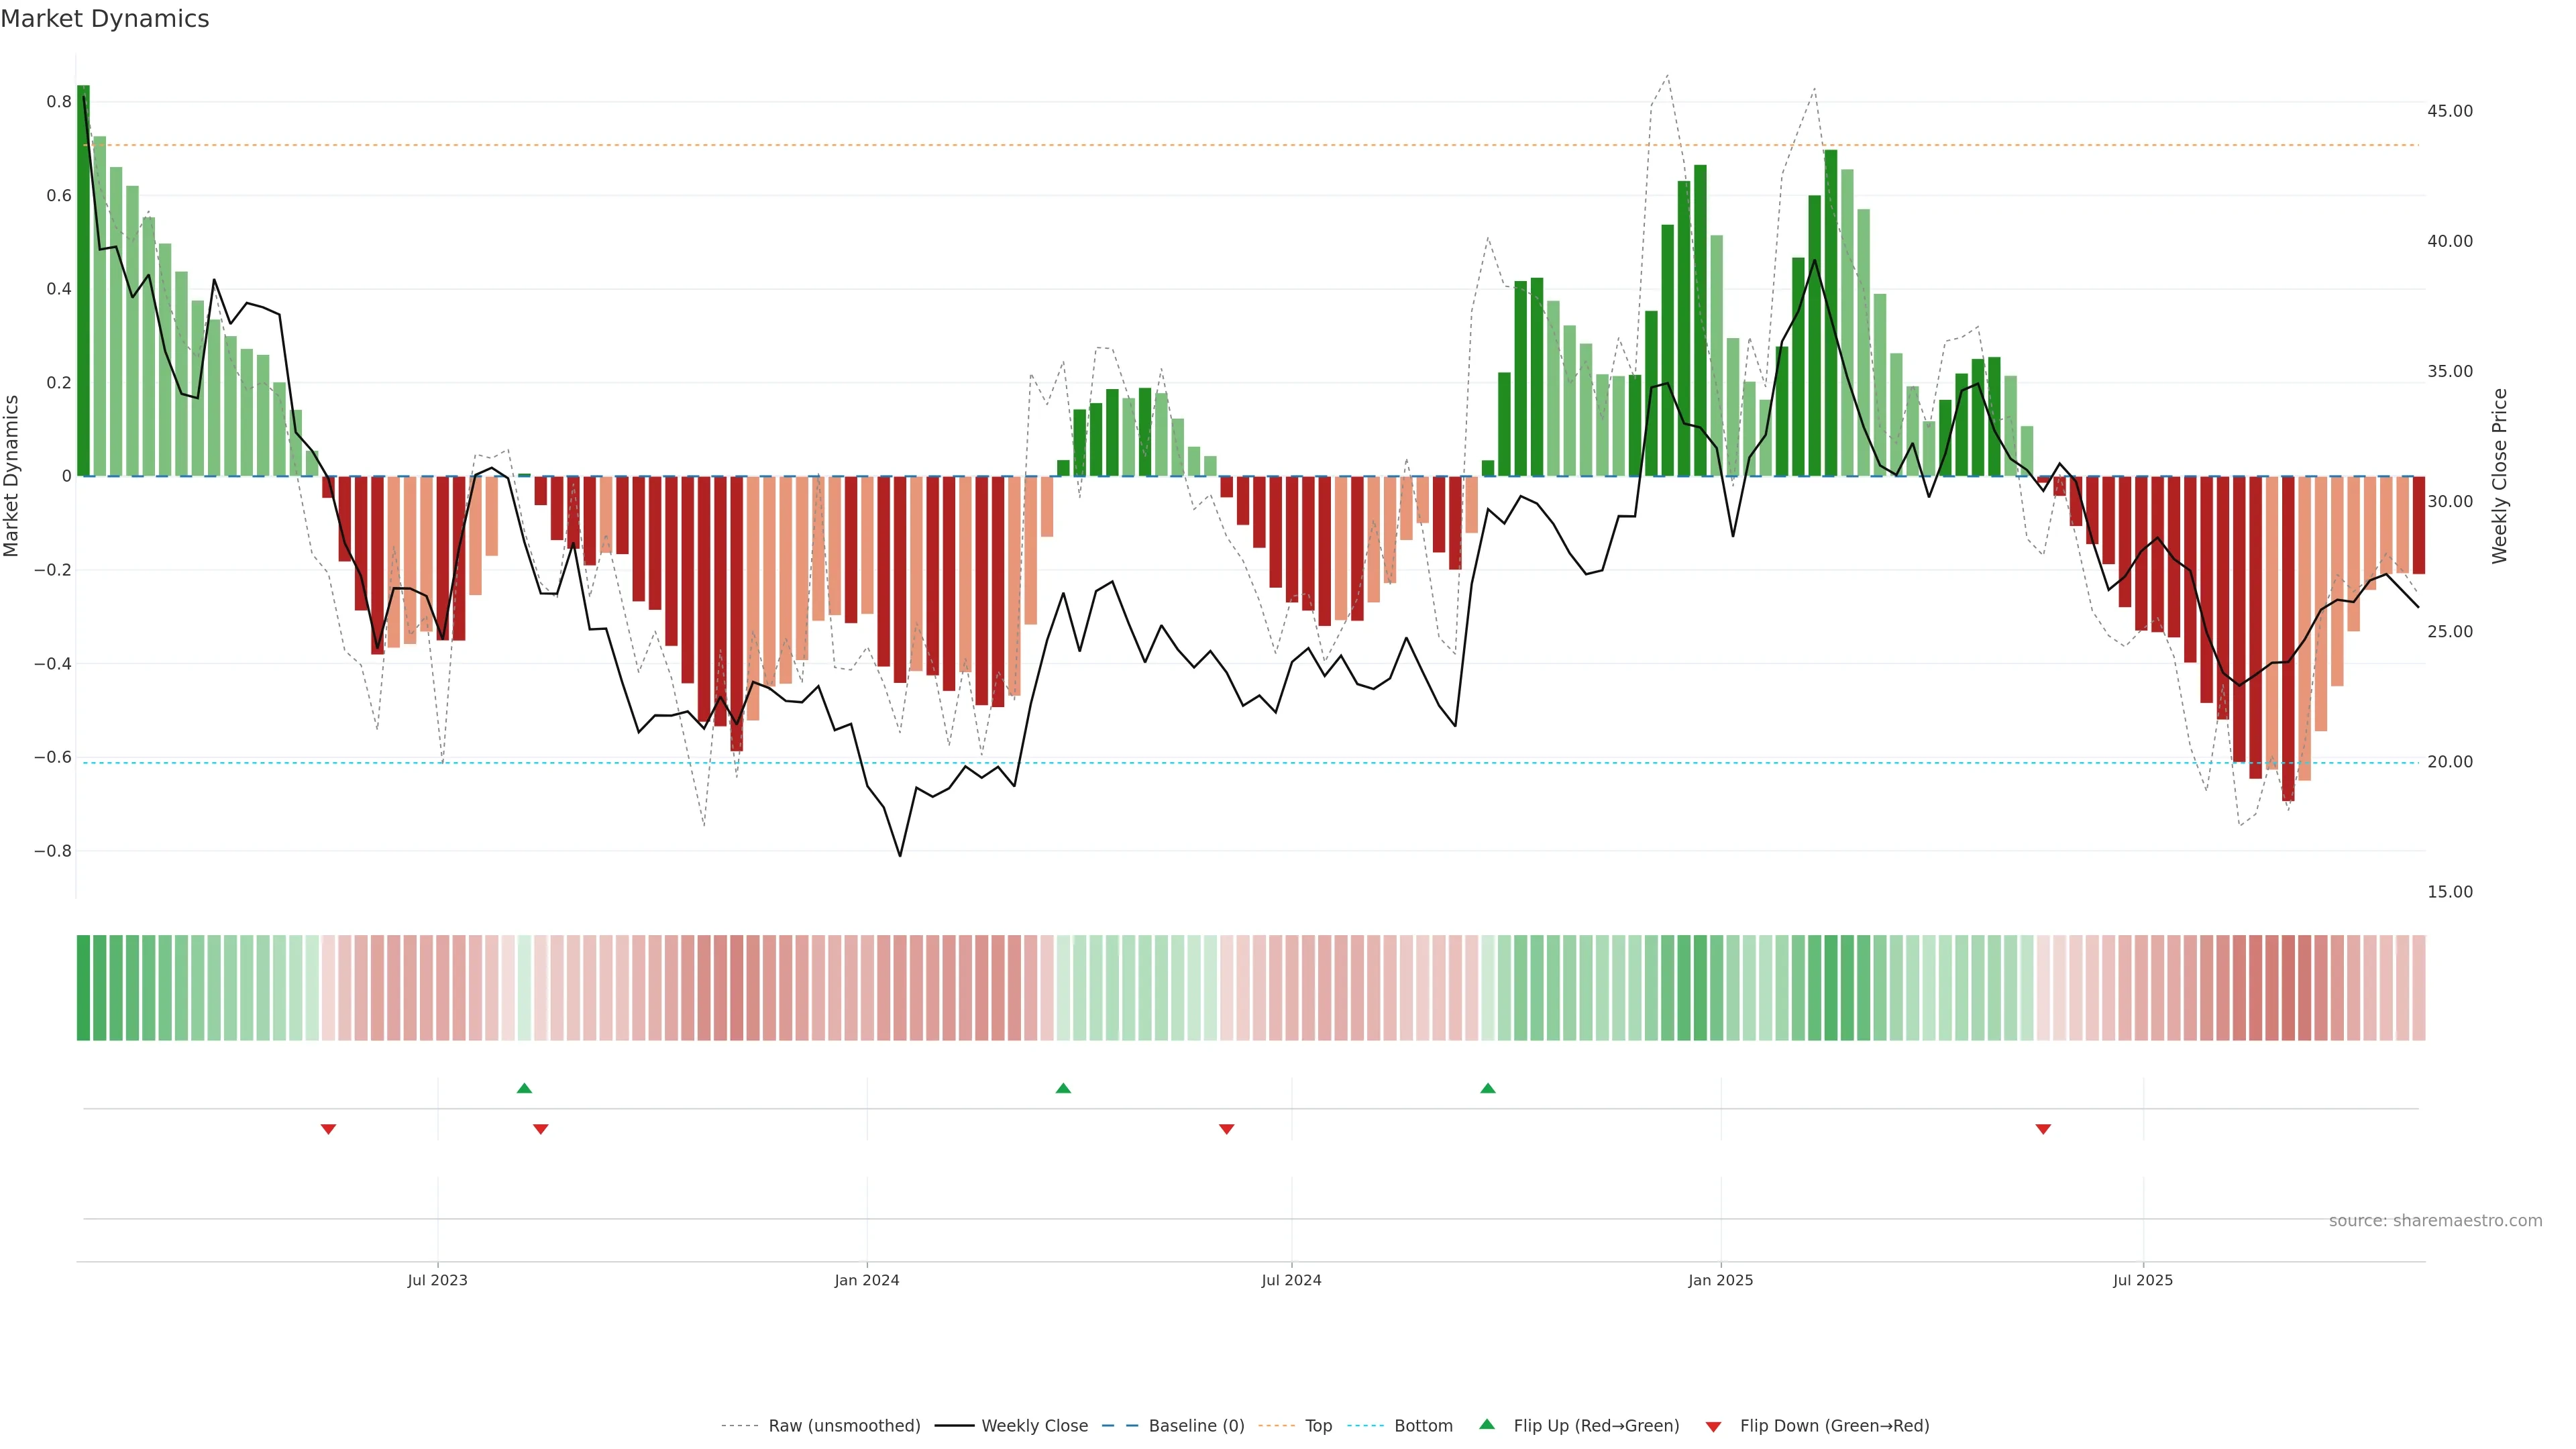The image size is (2576, 1449).
Task: Click the Jul 2023 axis label
Action: (437, 1280)
